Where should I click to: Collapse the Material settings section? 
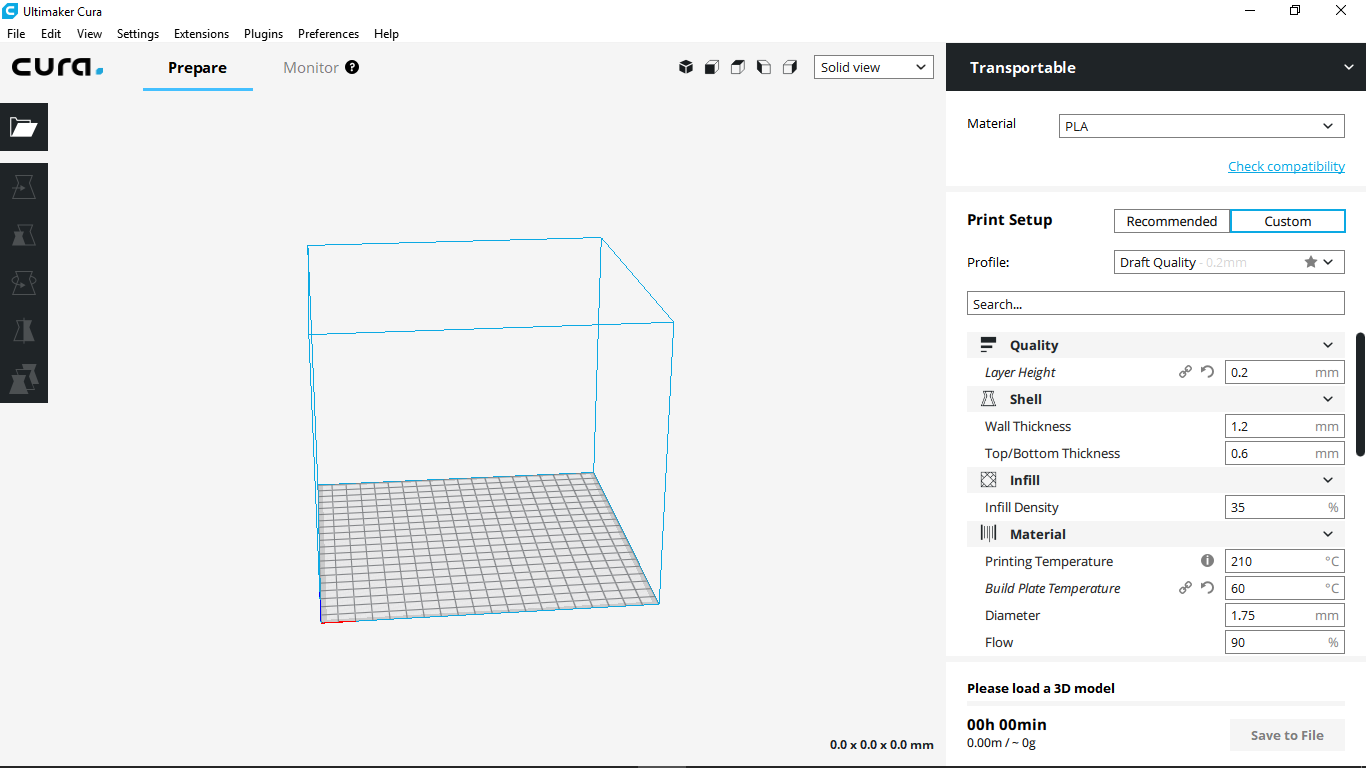tap(1328, 534)
